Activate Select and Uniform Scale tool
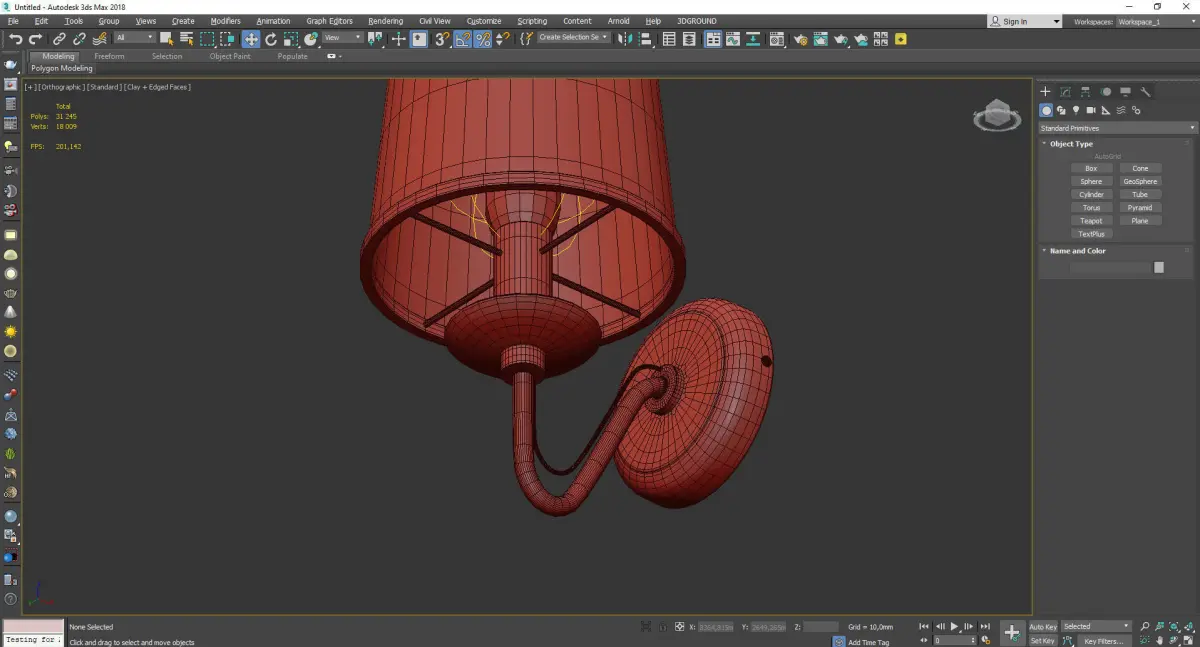 tap(291, 39)
